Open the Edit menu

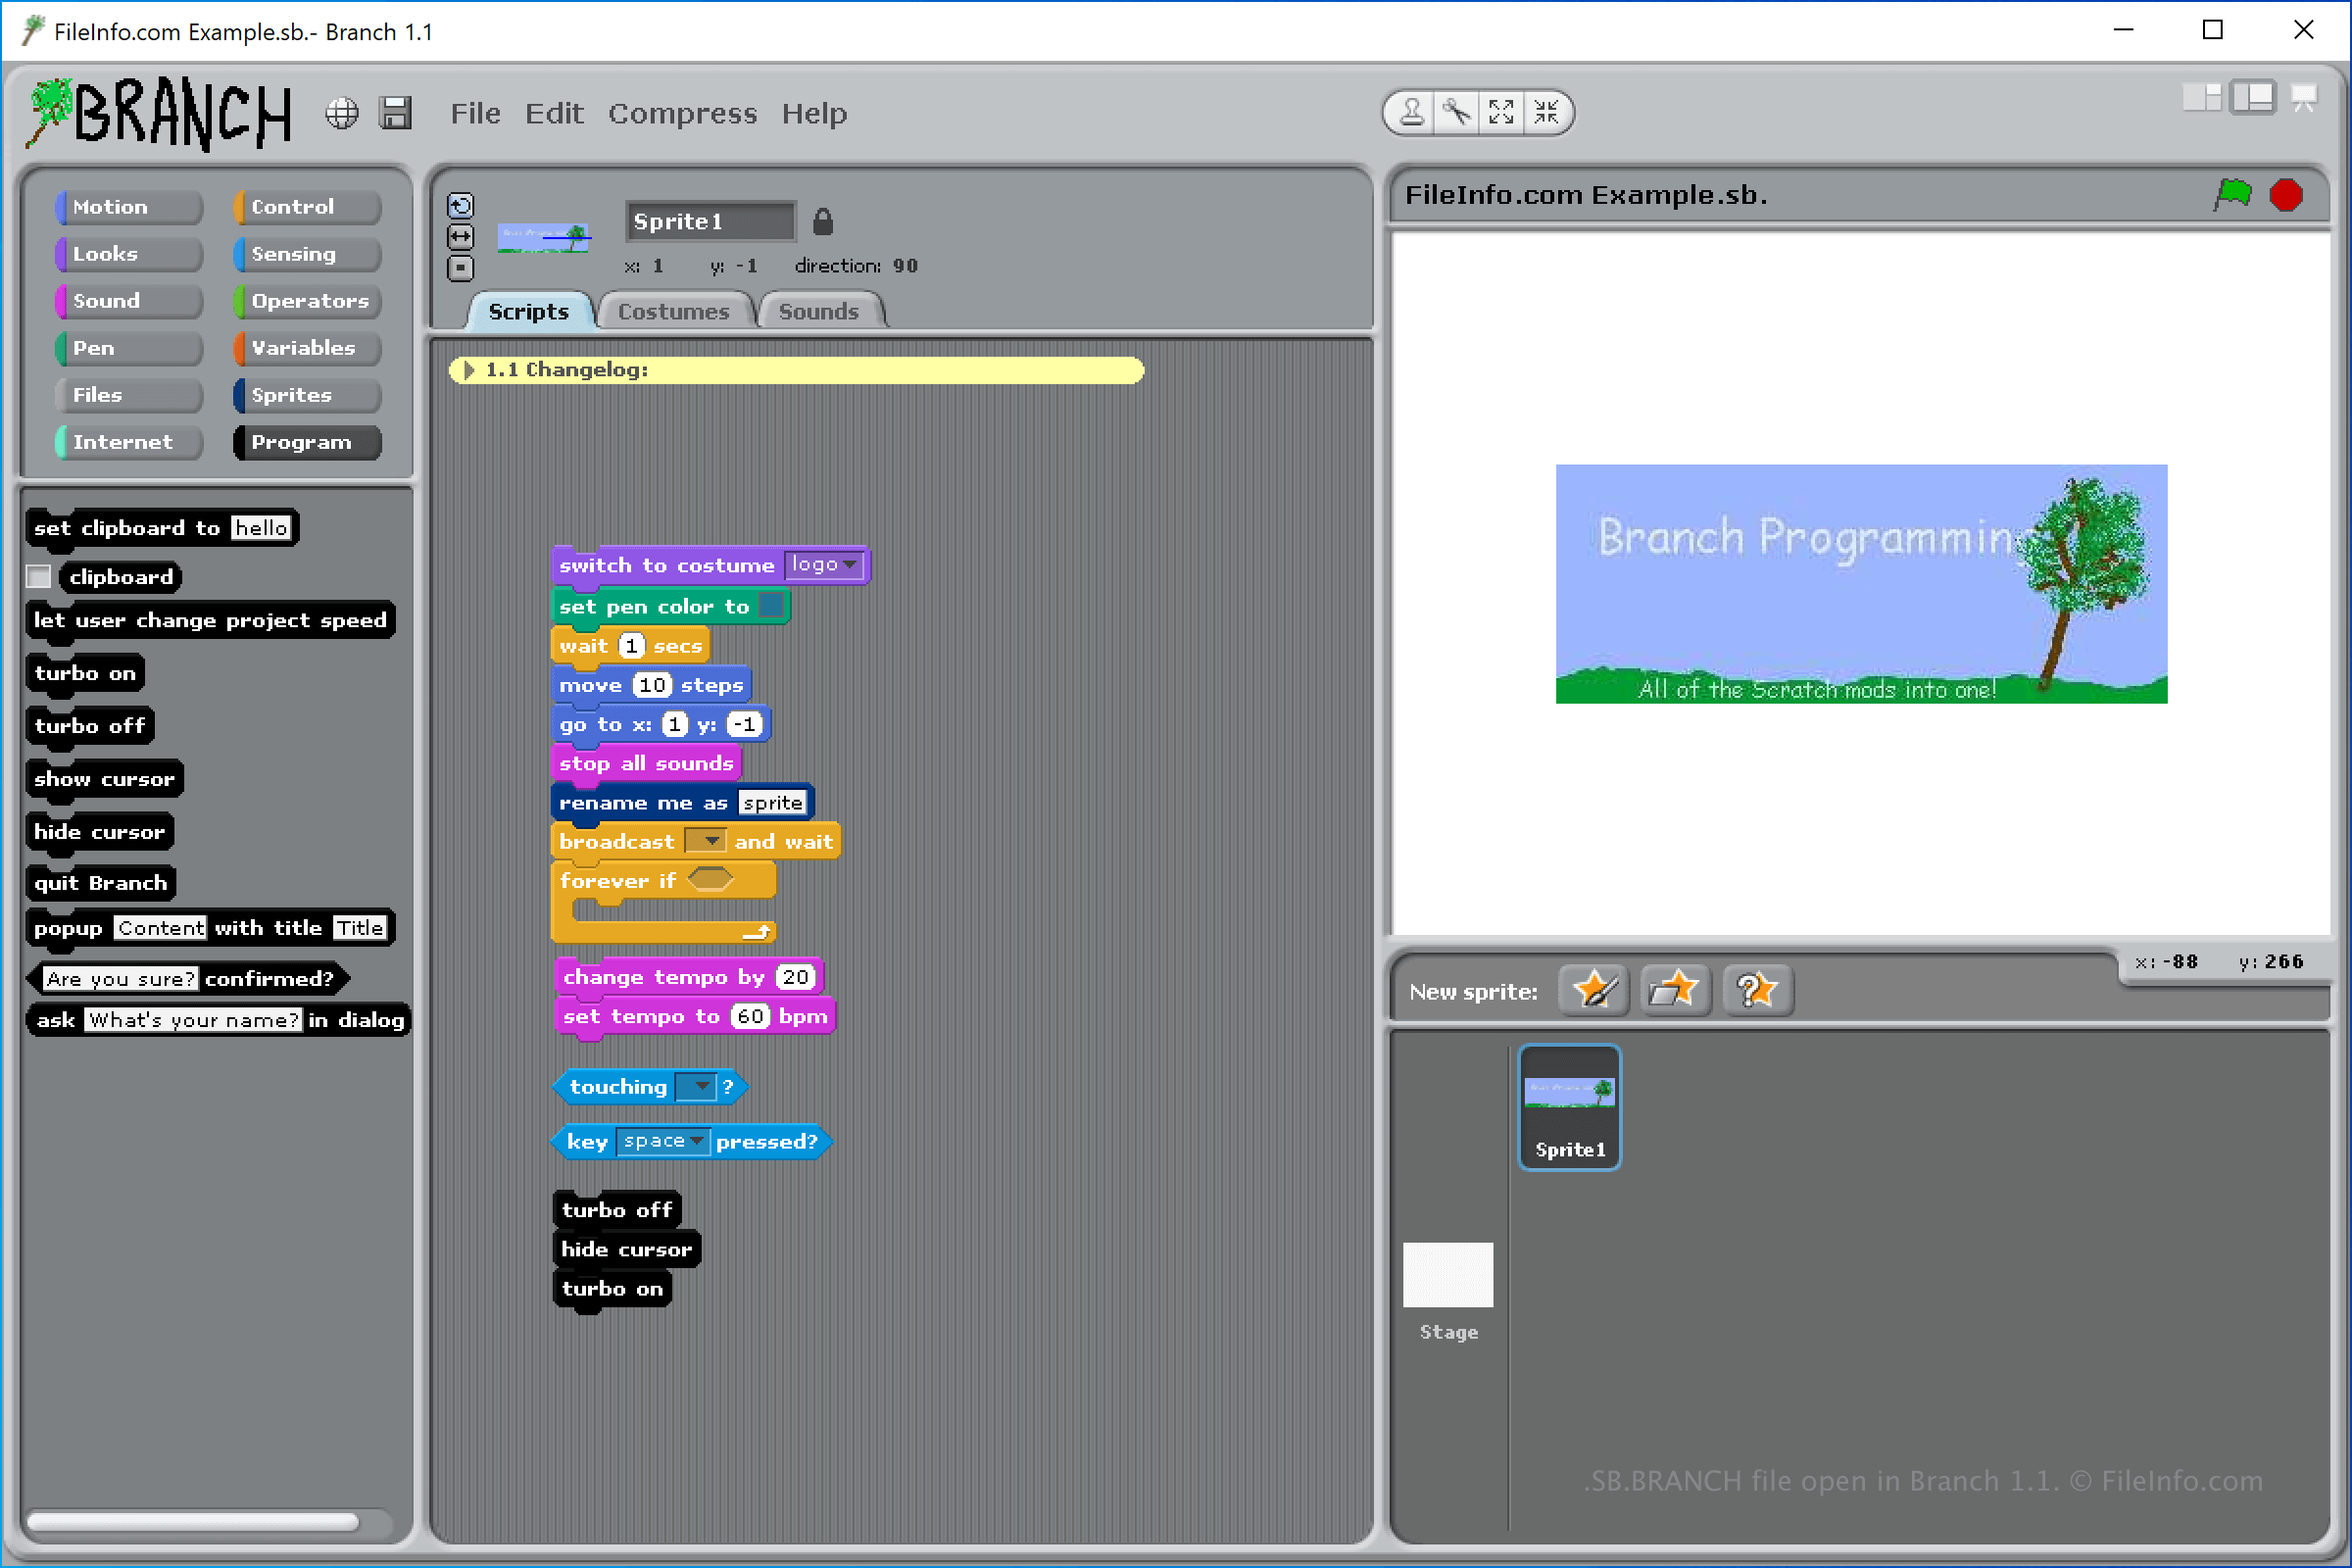click(554, 114)
